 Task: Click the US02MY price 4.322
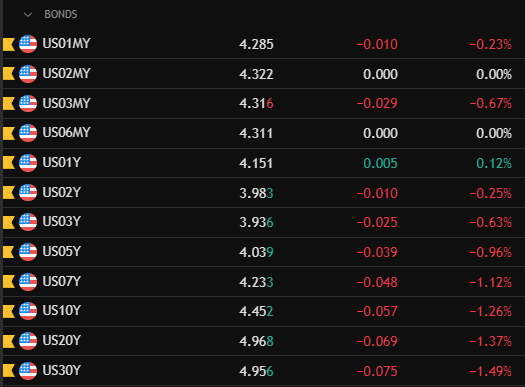point(256,74)
